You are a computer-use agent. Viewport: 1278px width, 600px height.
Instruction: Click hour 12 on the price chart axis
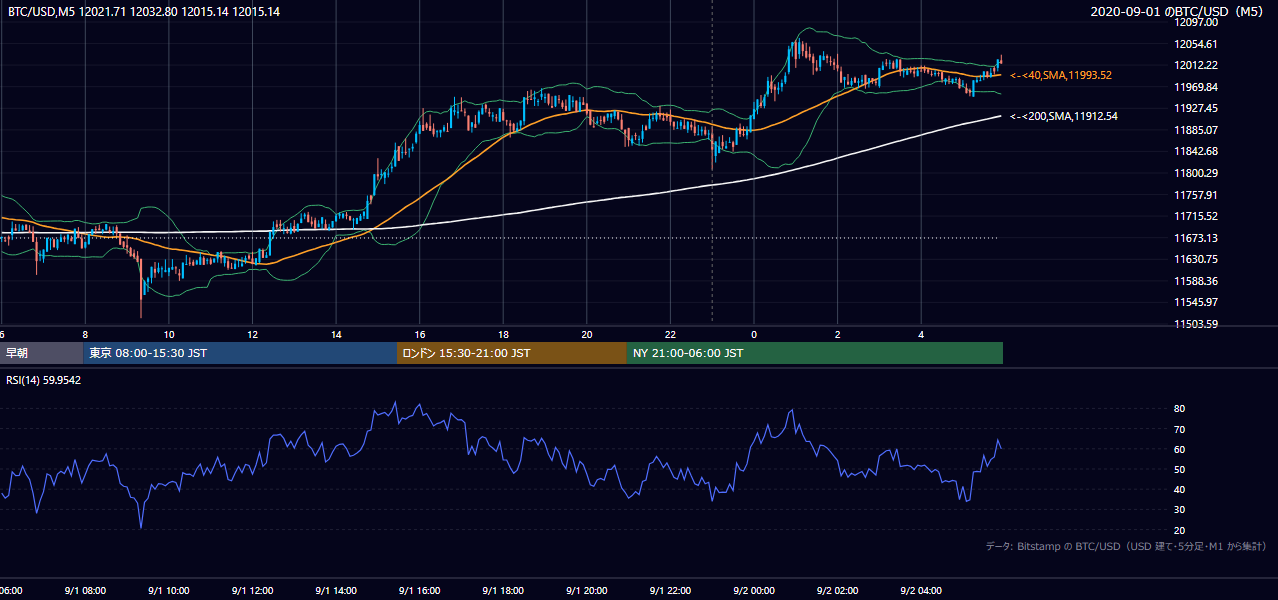253,334
